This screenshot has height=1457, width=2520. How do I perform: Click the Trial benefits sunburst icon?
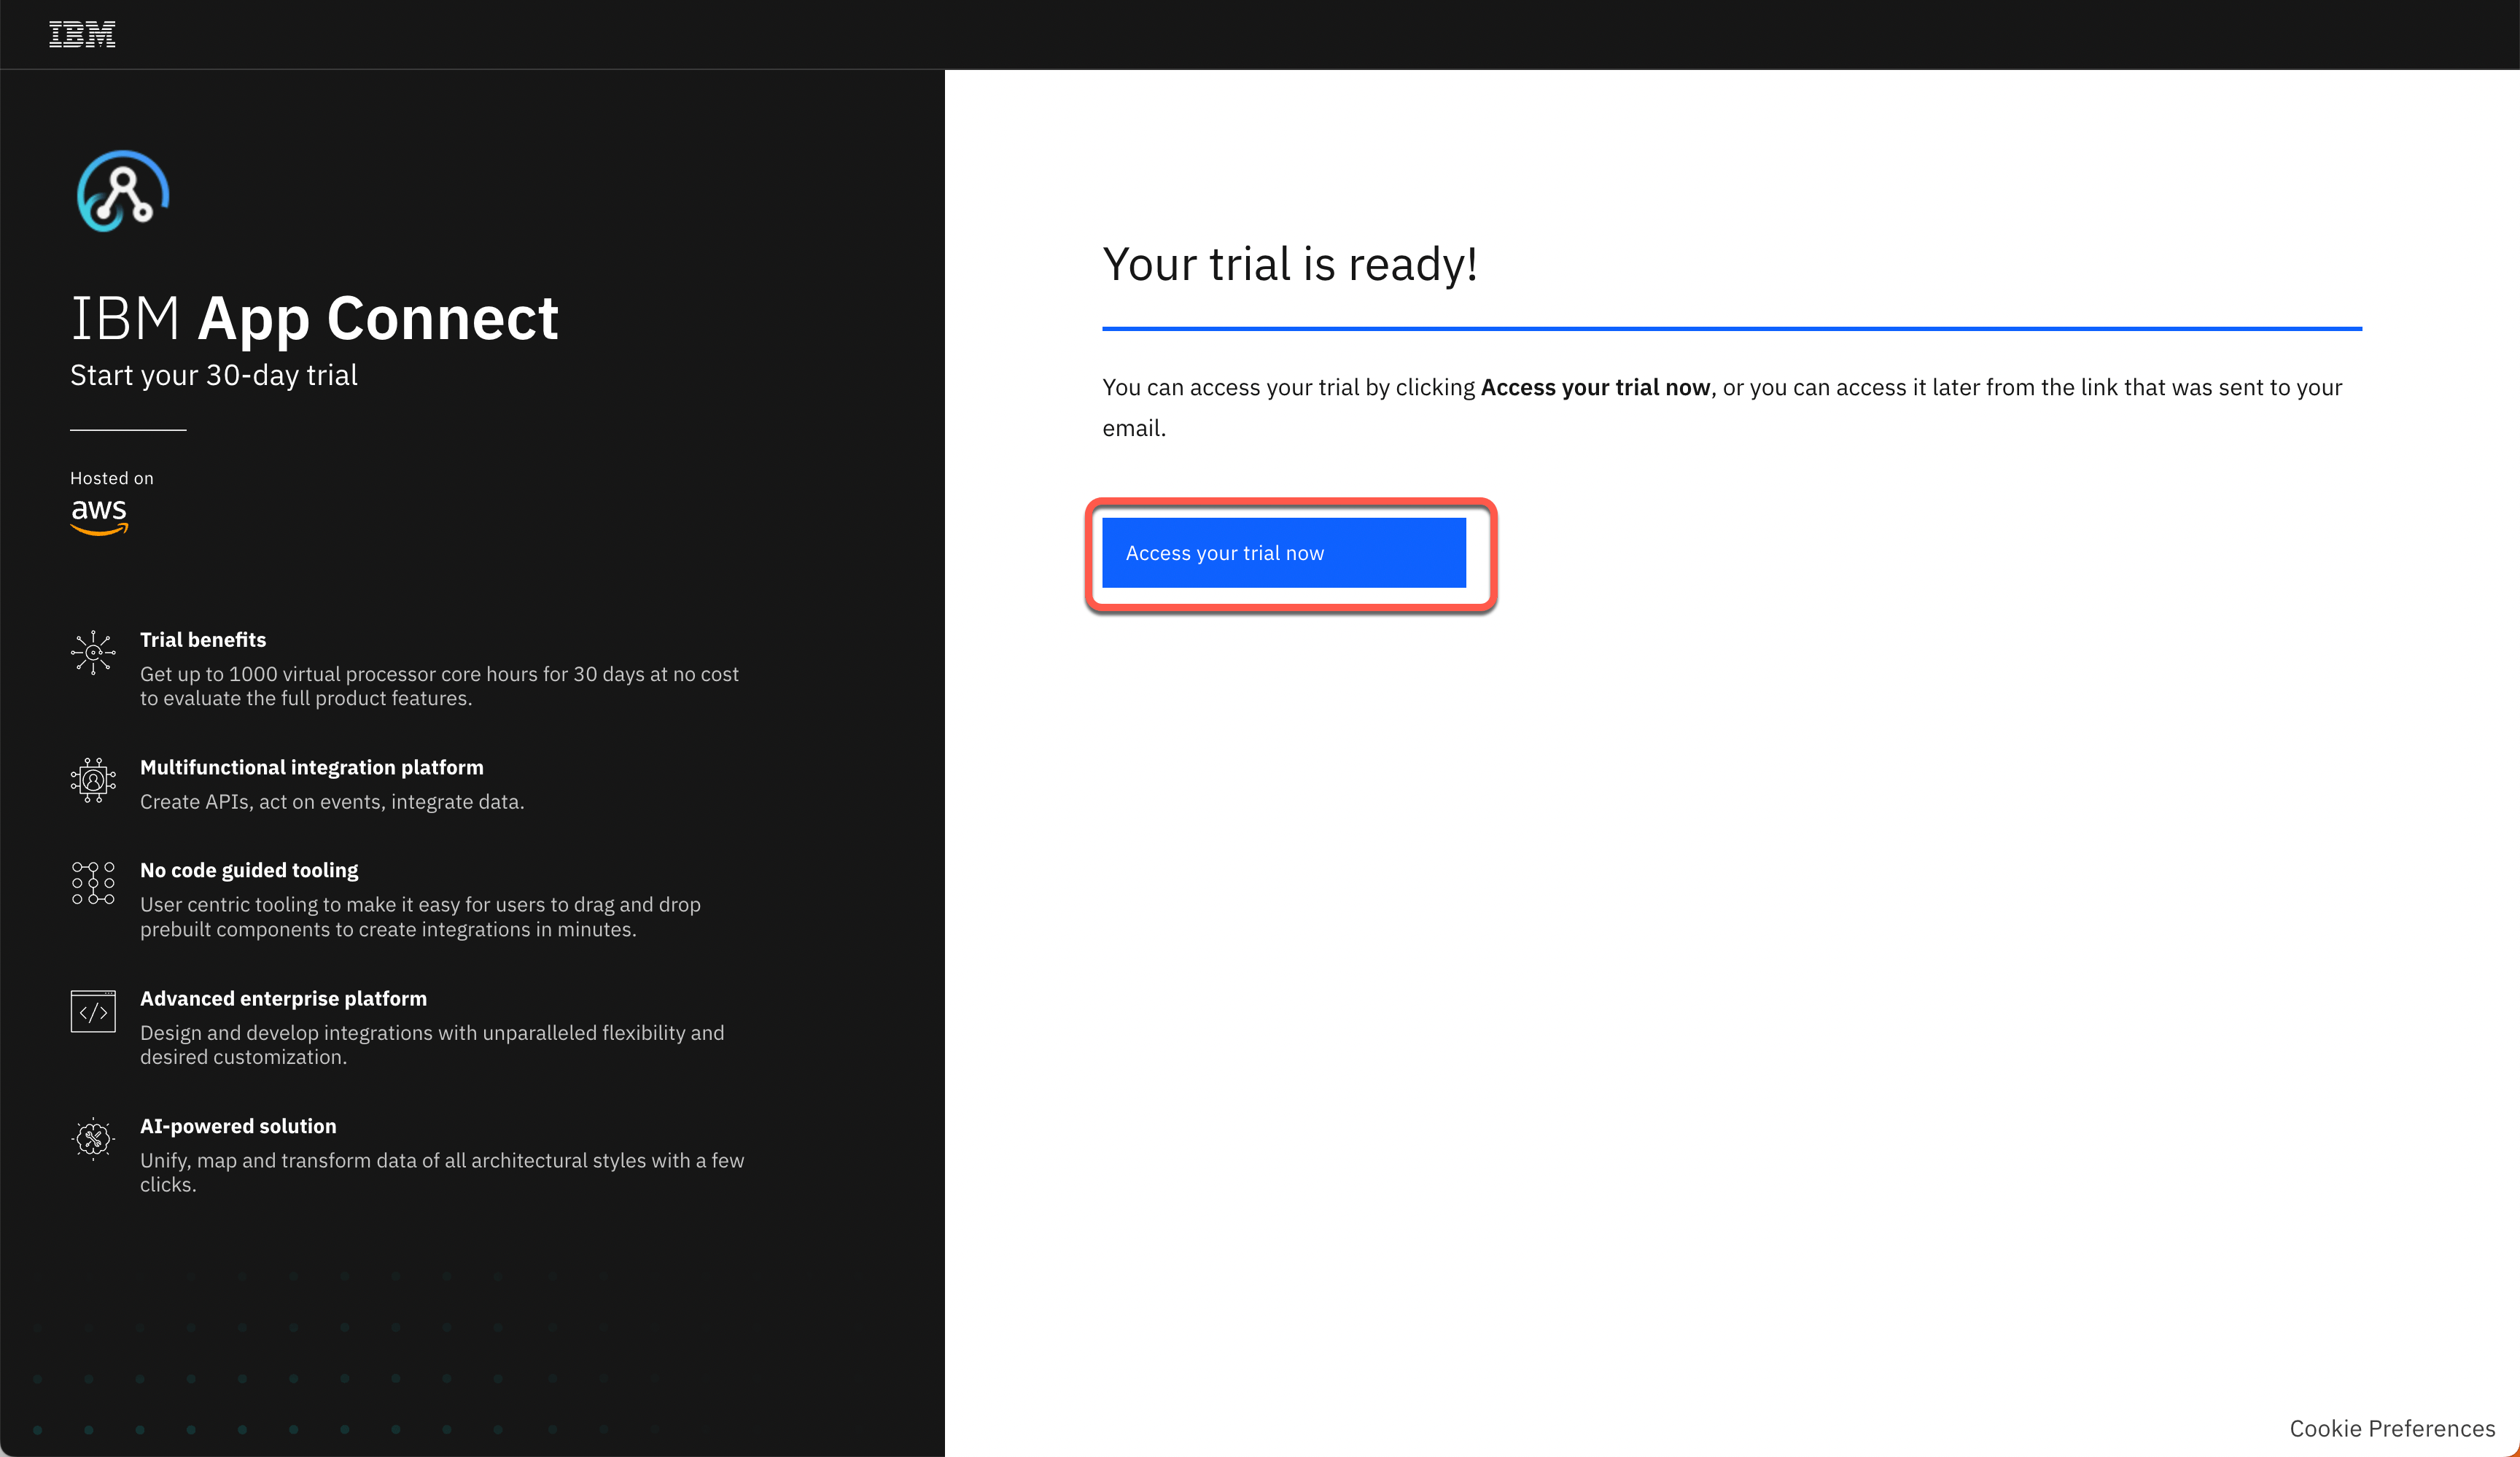click(93, 652)
